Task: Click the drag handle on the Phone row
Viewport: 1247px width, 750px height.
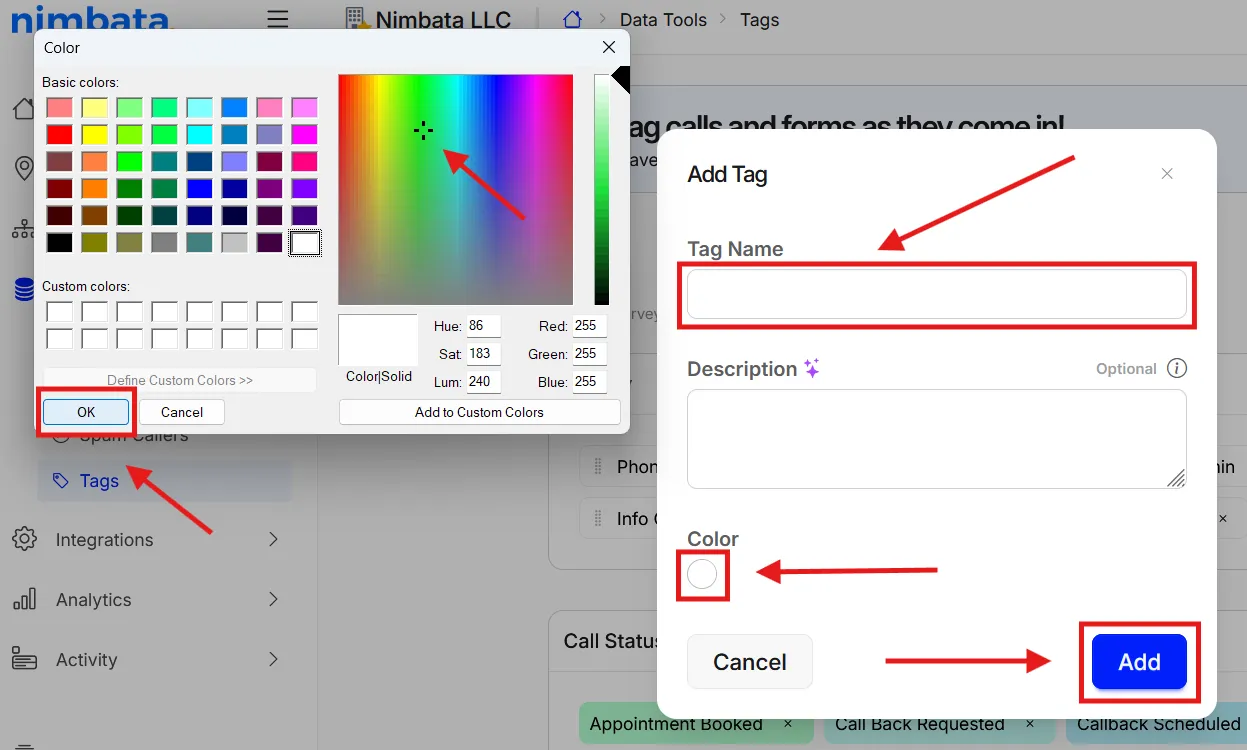Action: pos(599,466)
